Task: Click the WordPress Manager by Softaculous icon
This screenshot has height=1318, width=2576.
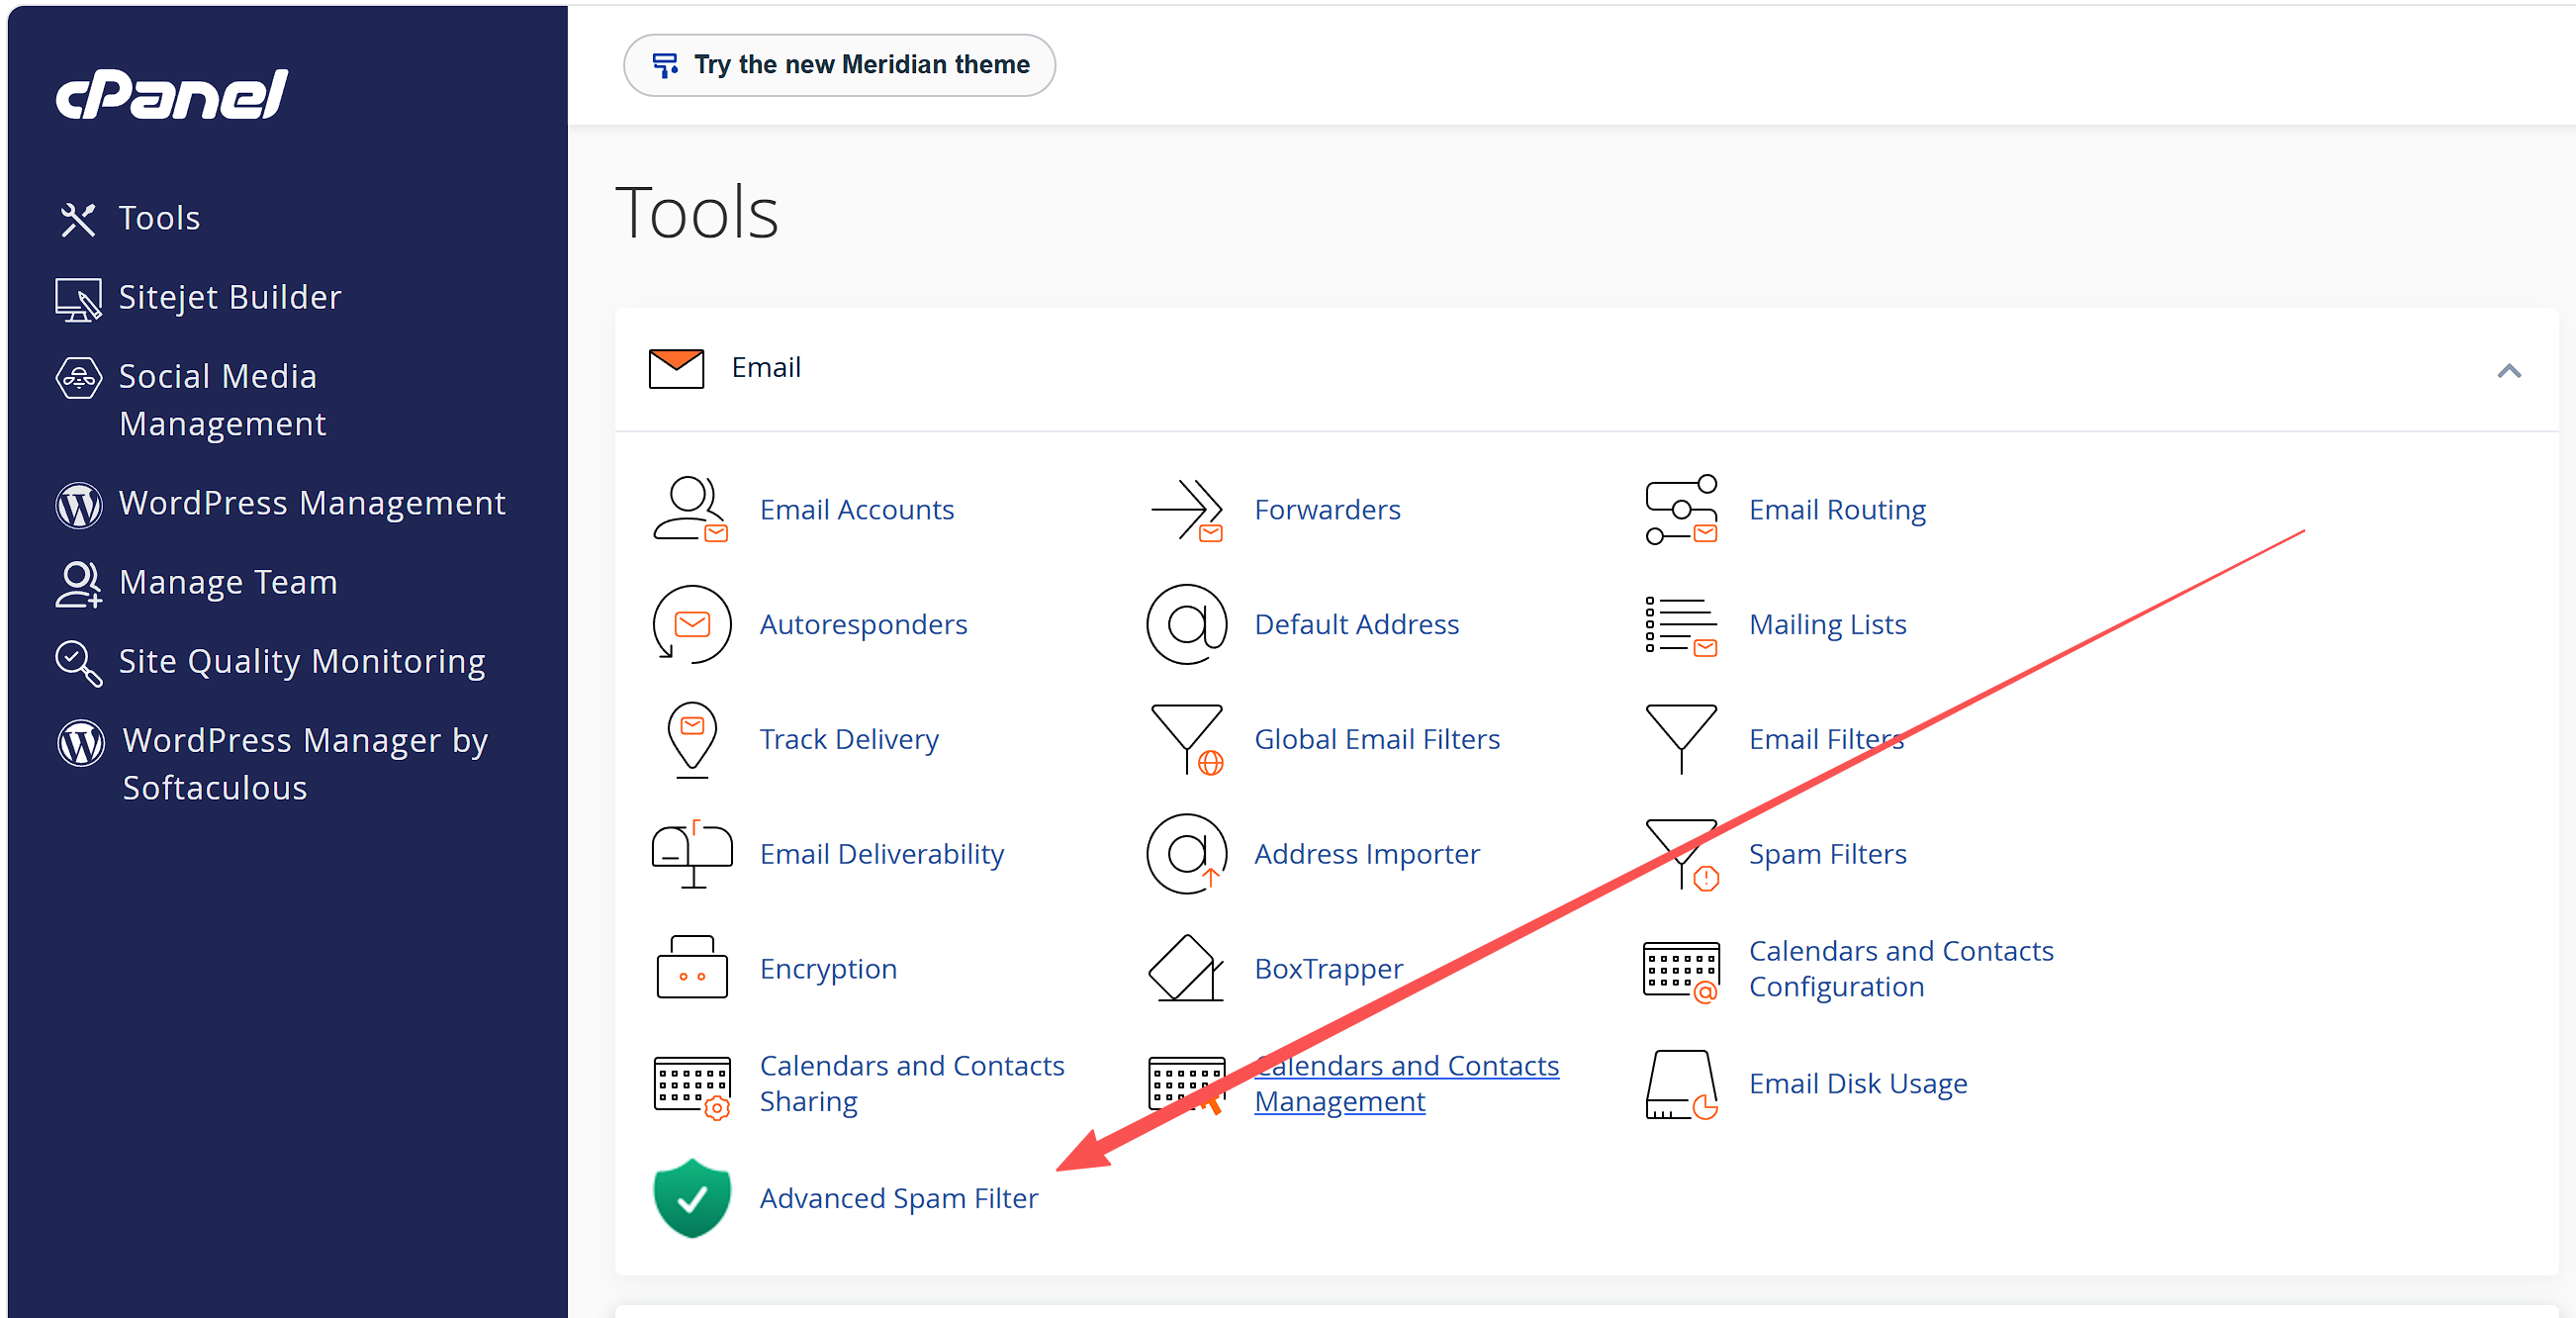Action: pyautogui.click(x=80, y=743)
